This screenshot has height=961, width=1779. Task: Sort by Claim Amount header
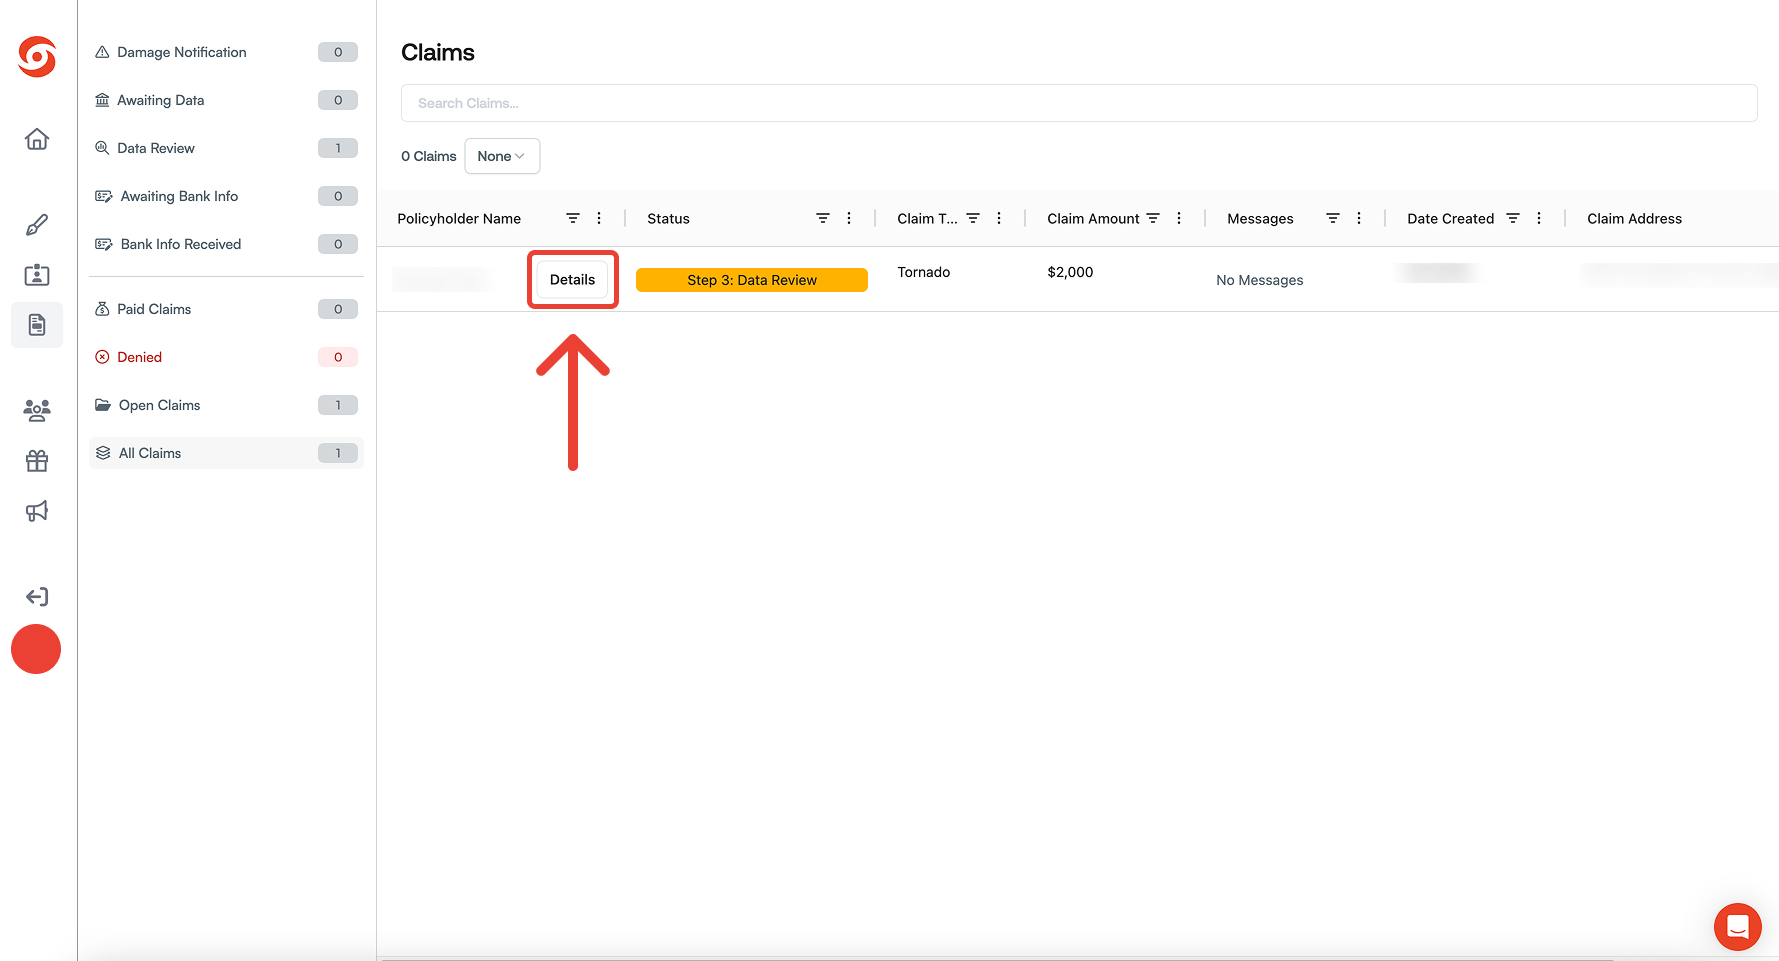point(1093,219)
